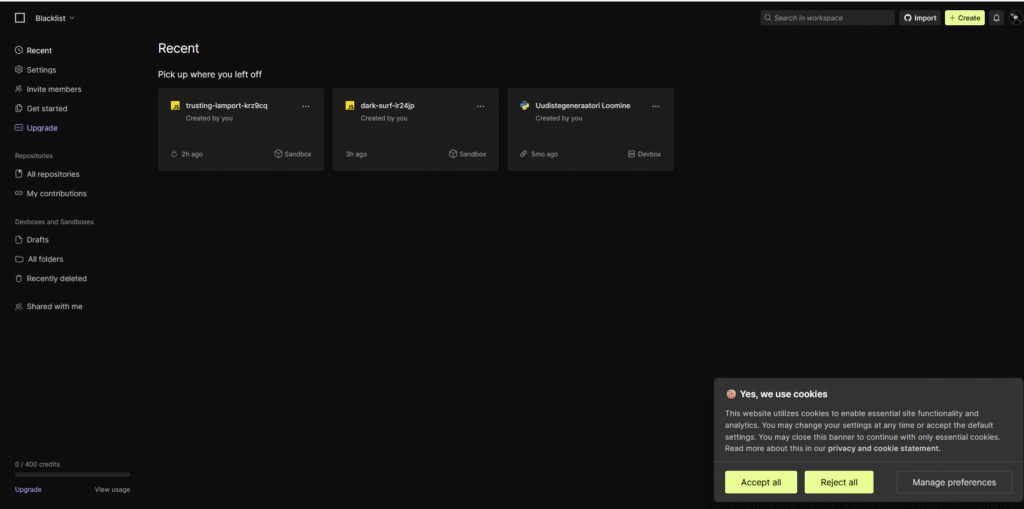Screen dimensions: 1024x509
Task: Click the notifications bell icon
Action: tap(996, 18)
